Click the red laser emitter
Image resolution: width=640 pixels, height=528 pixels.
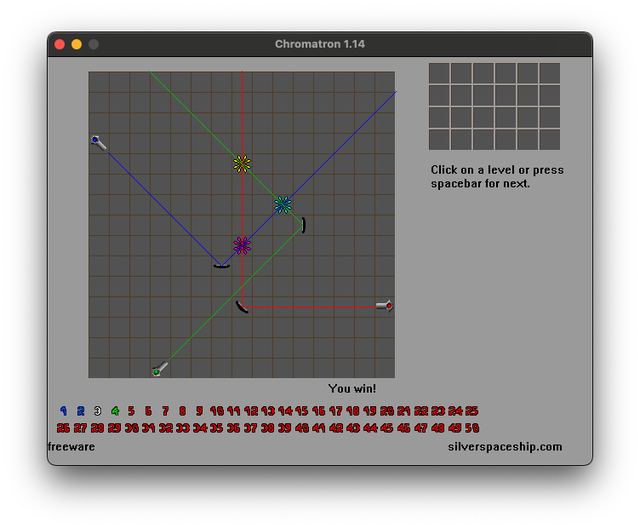[x=384, y=306]
